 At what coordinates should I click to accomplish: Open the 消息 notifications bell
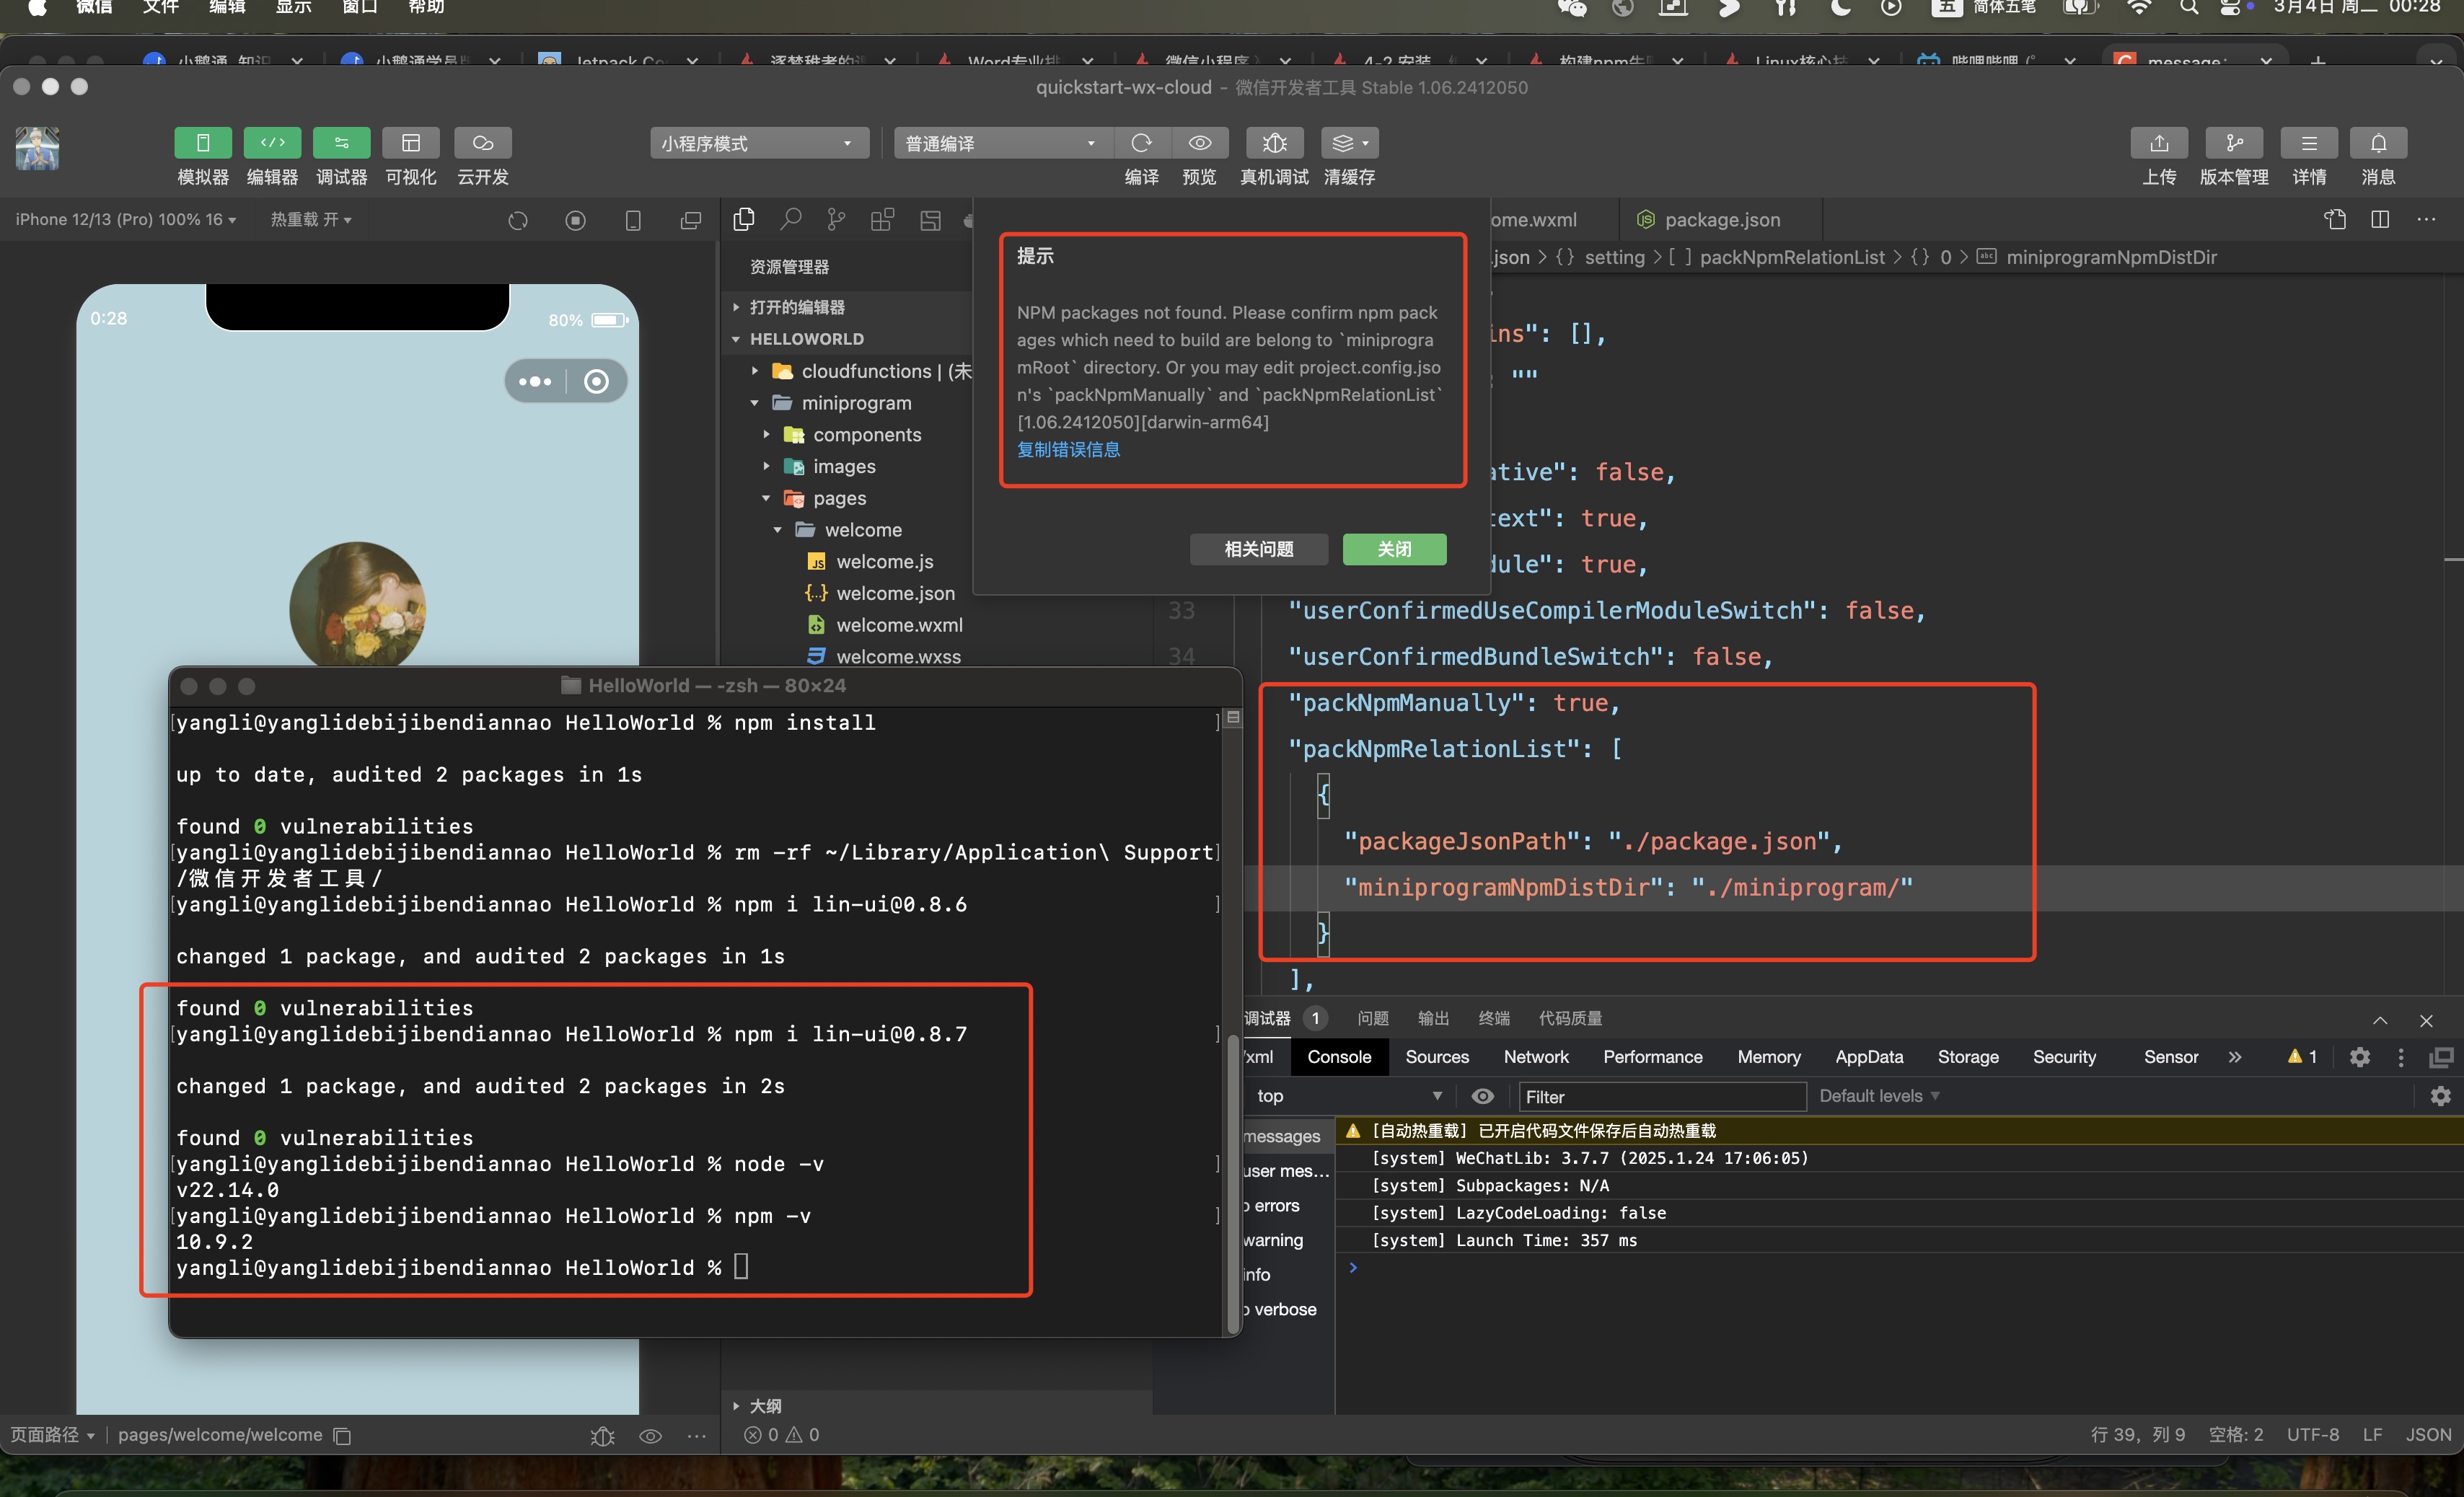[2379, 143]
